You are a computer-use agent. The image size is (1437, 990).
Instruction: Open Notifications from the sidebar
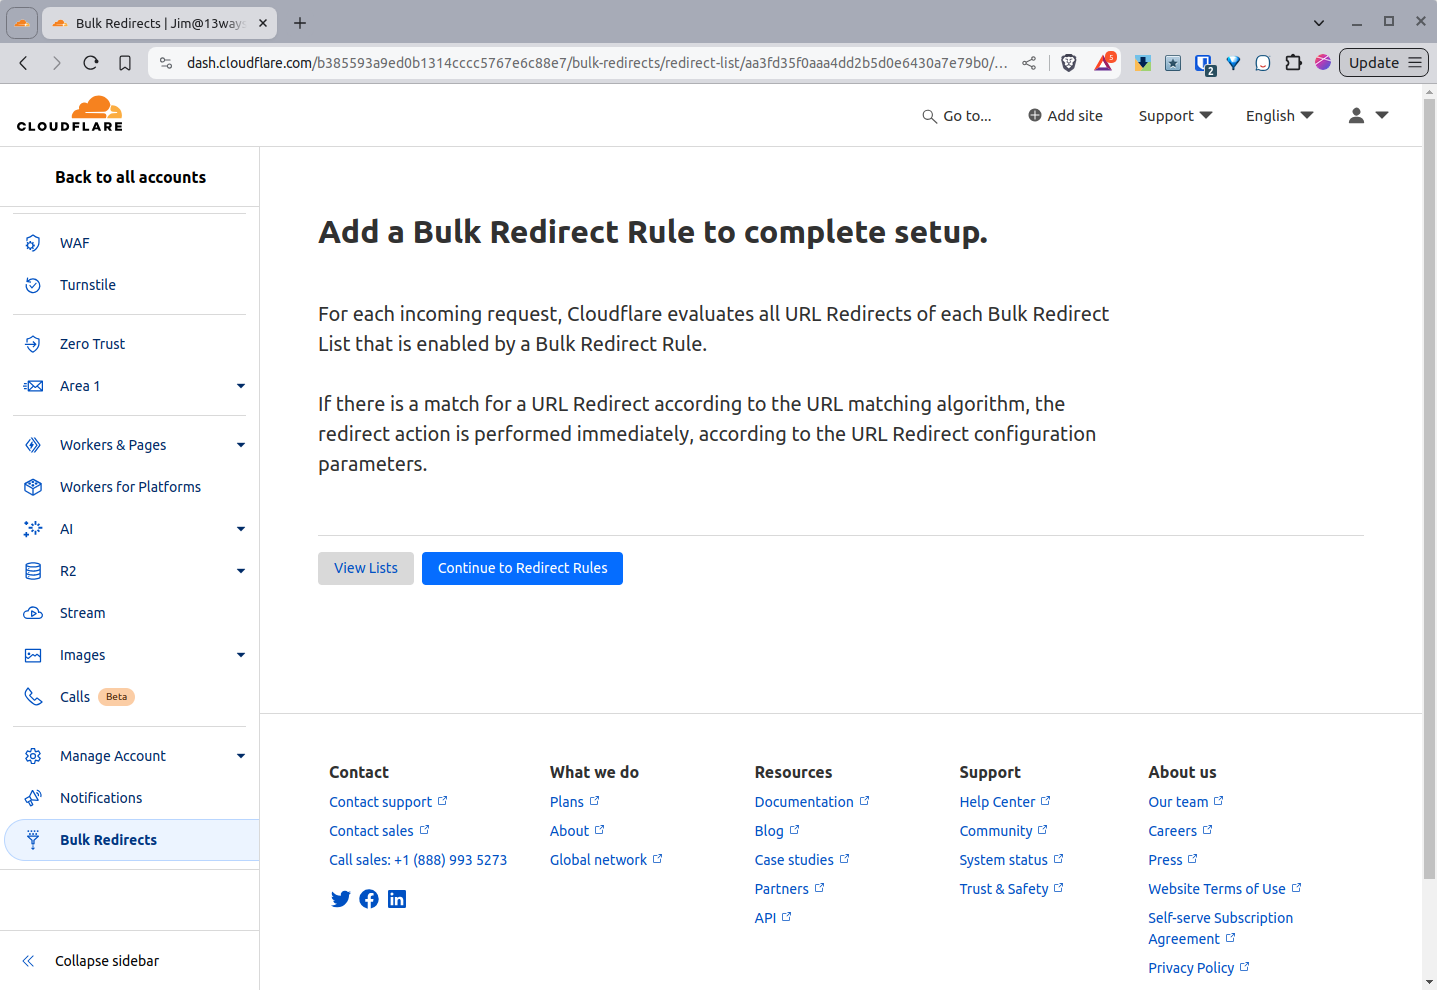(33, 797)
